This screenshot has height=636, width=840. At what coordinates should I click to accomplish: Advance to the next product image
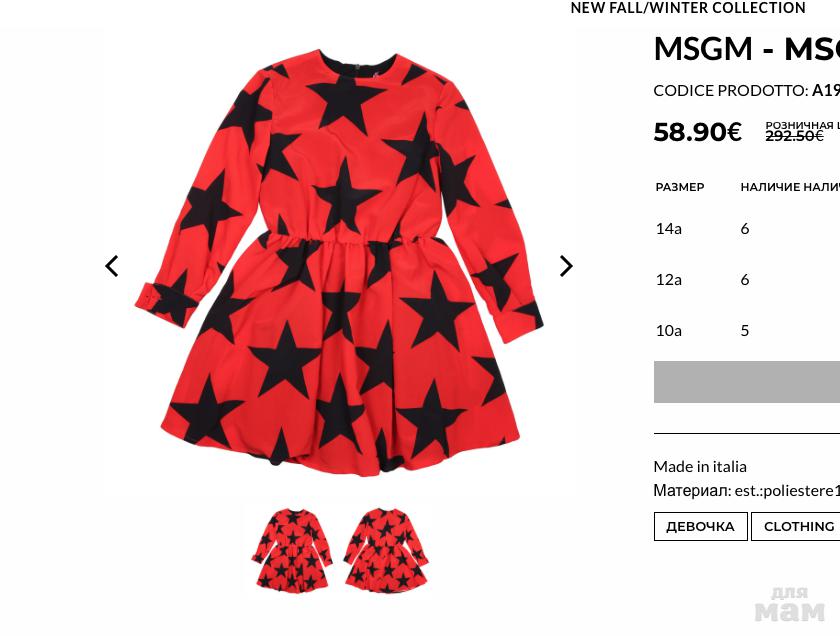pos(566,266)
